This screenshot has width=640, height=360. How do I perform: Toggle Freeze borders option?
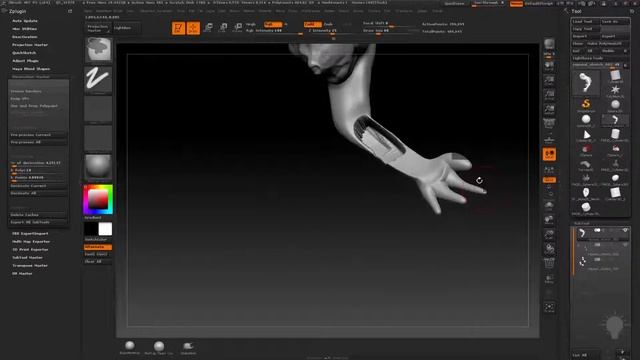pos(26,91)
